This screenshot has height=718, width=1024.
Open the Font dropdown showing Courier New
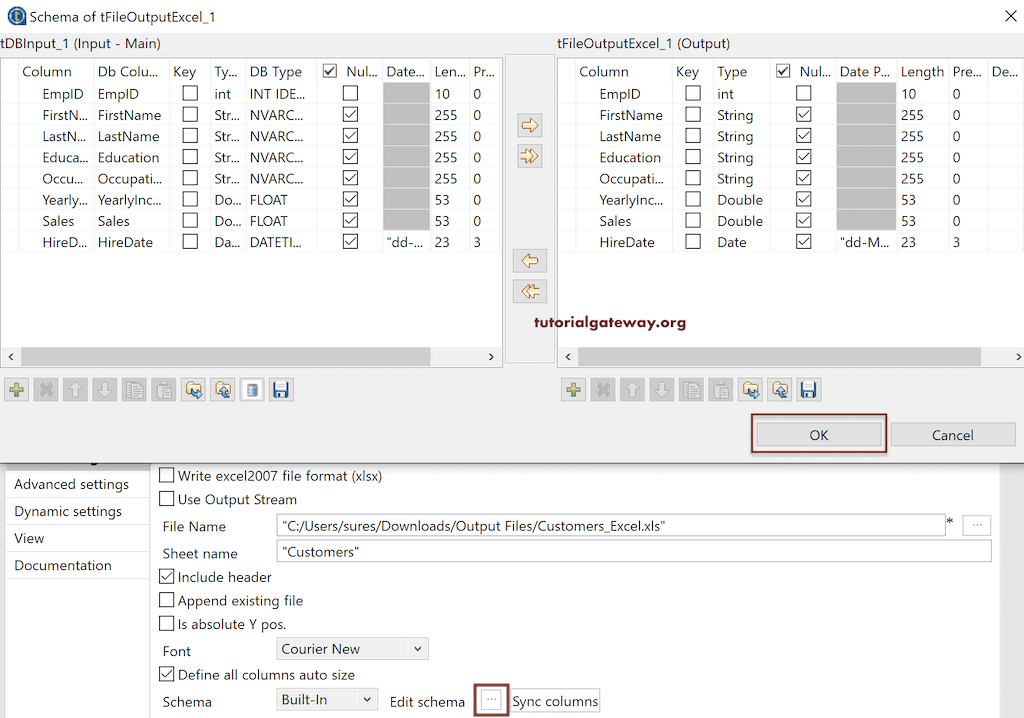(352, 649)
